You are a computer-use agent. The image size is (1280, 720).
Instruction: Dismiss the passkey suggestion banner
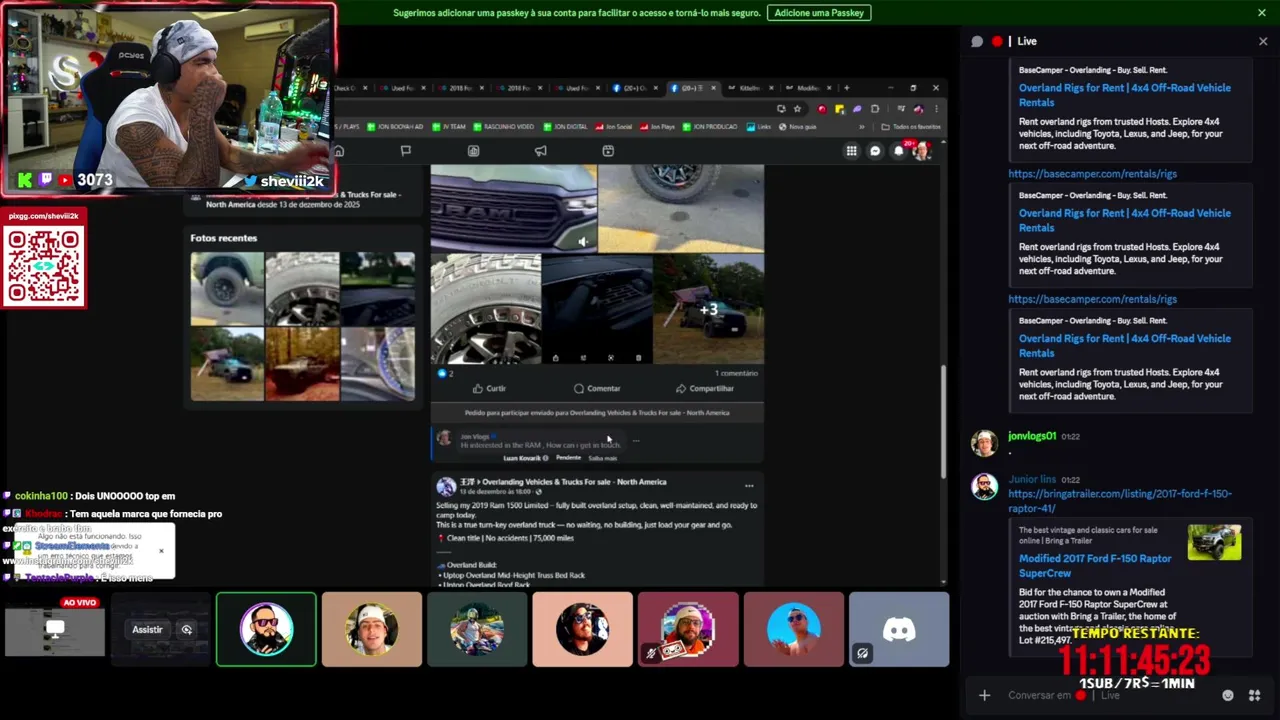(x=1262, y=13)
